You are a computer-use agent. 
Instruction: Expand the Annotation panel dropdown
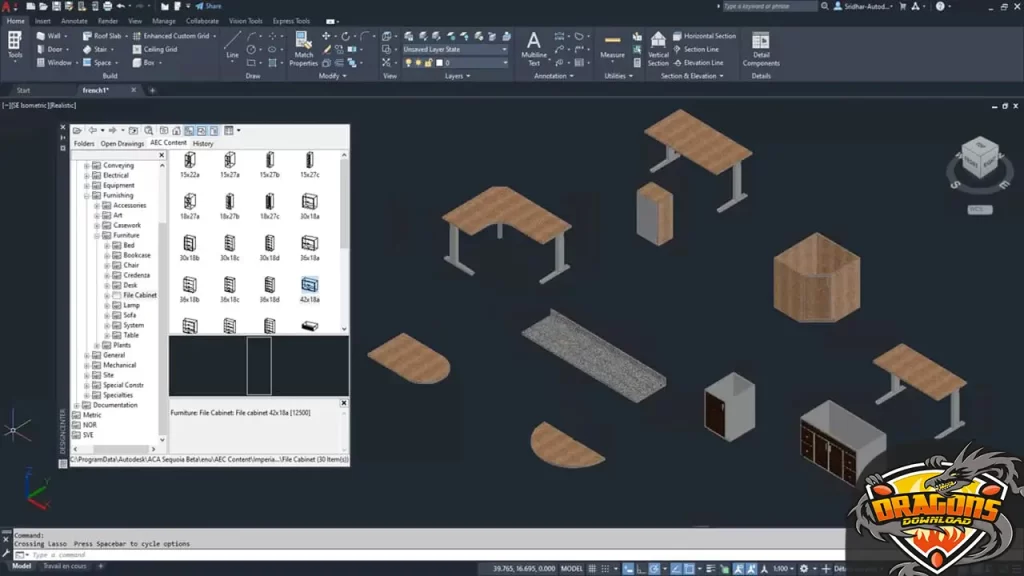pyautogui.click(x=554, y=76)
